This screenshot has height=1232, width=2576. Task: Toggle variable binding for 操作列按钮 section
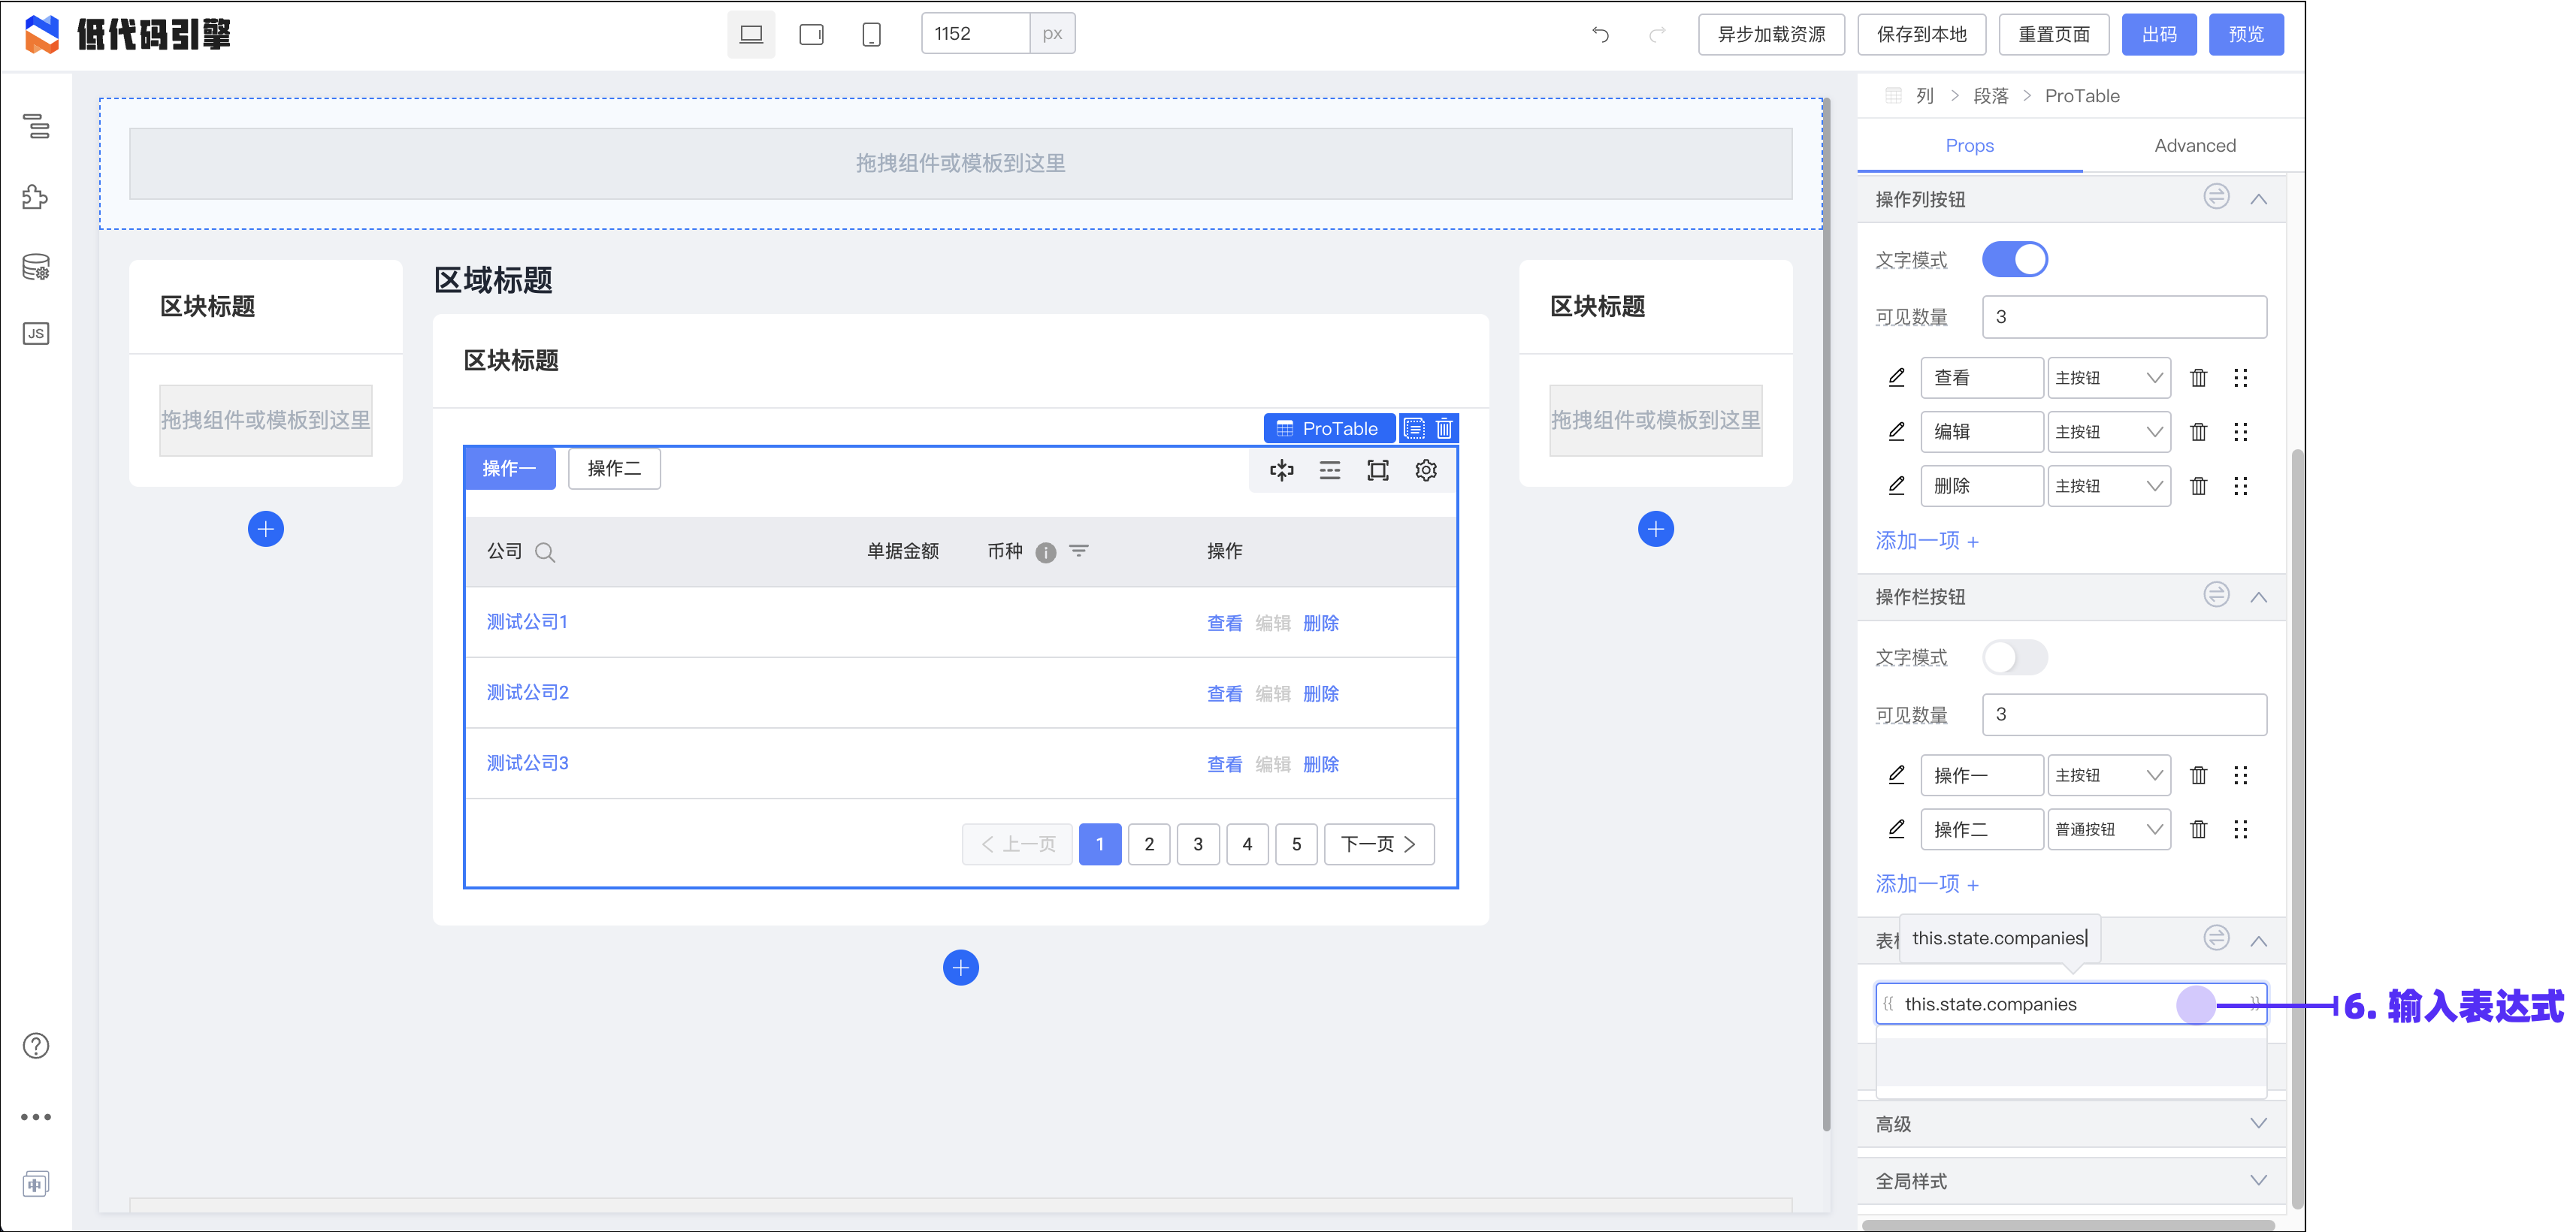pos(2216,197)
